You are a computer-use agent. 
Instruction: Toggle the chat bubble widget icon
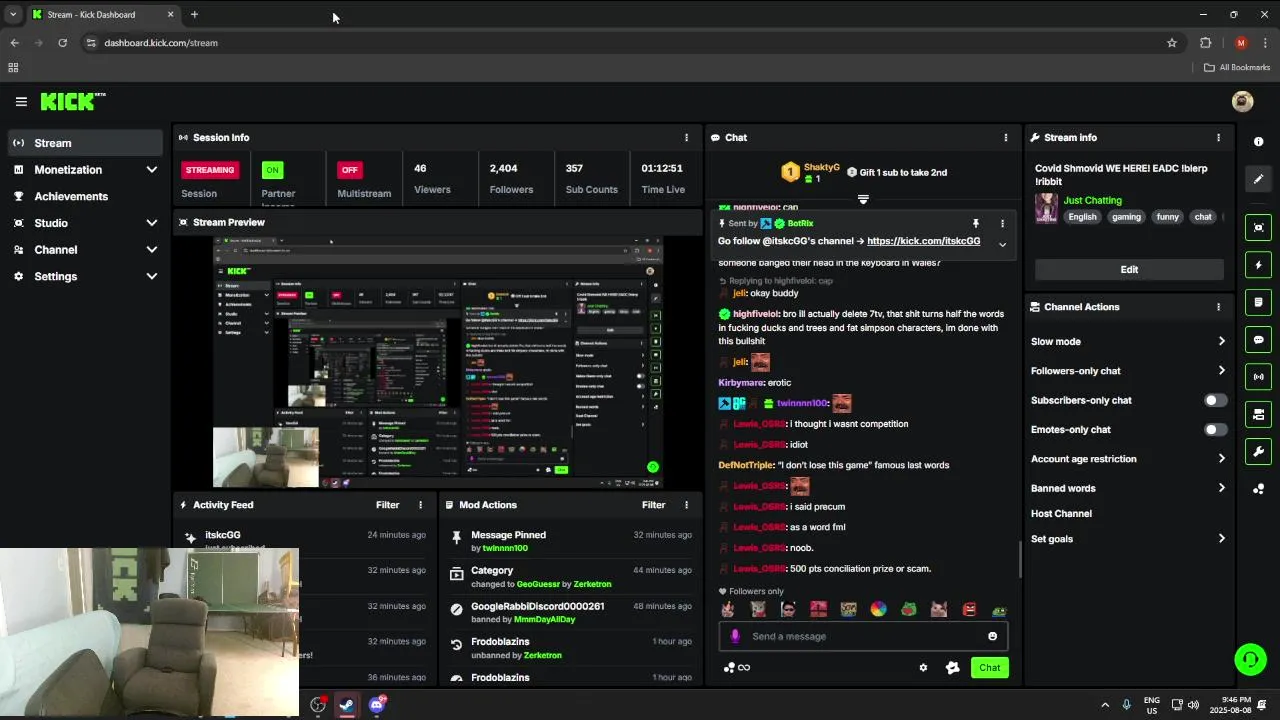pos(1258,340)
